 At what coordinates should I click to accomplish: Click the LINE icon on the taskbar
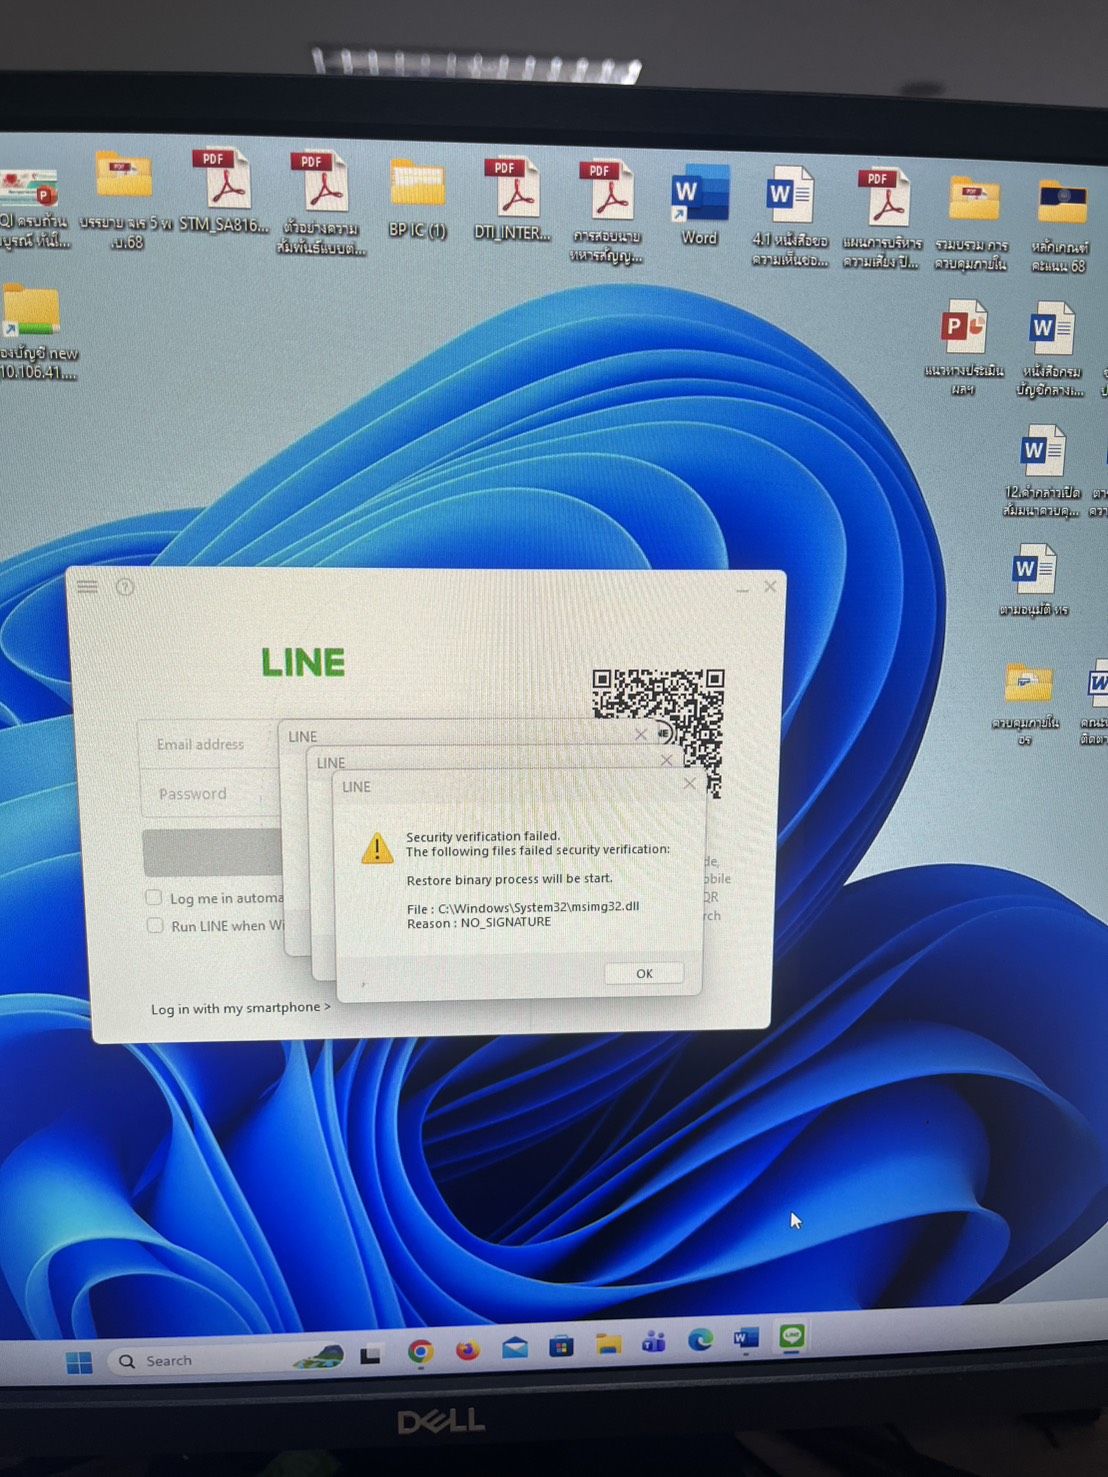point(792,1336)
